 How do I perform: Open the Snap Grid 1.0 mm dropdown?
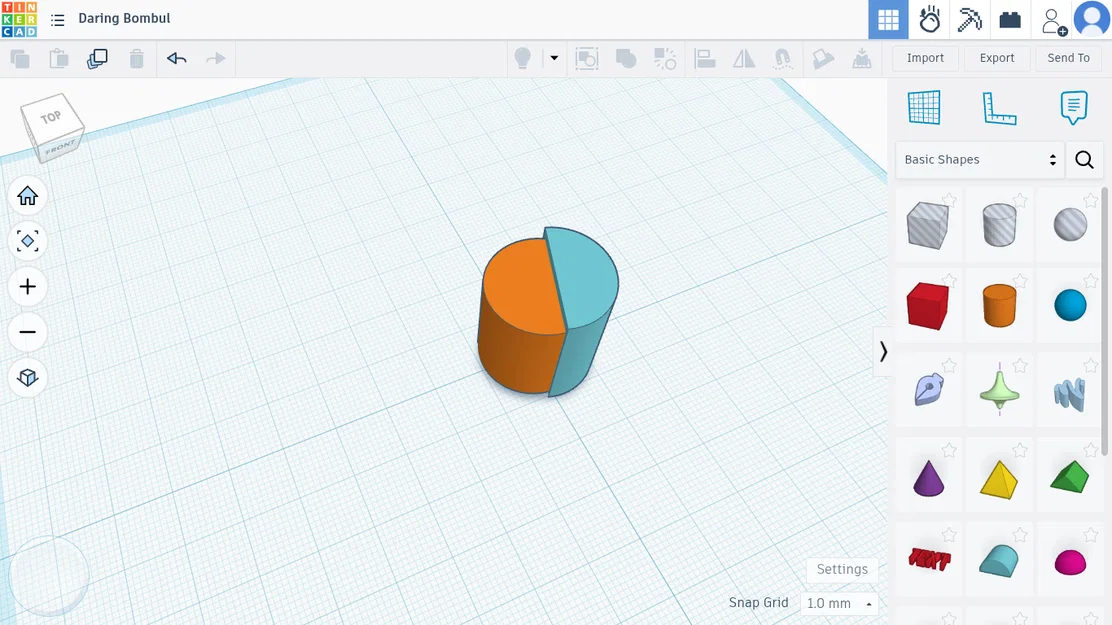click(x=839, y=603)
